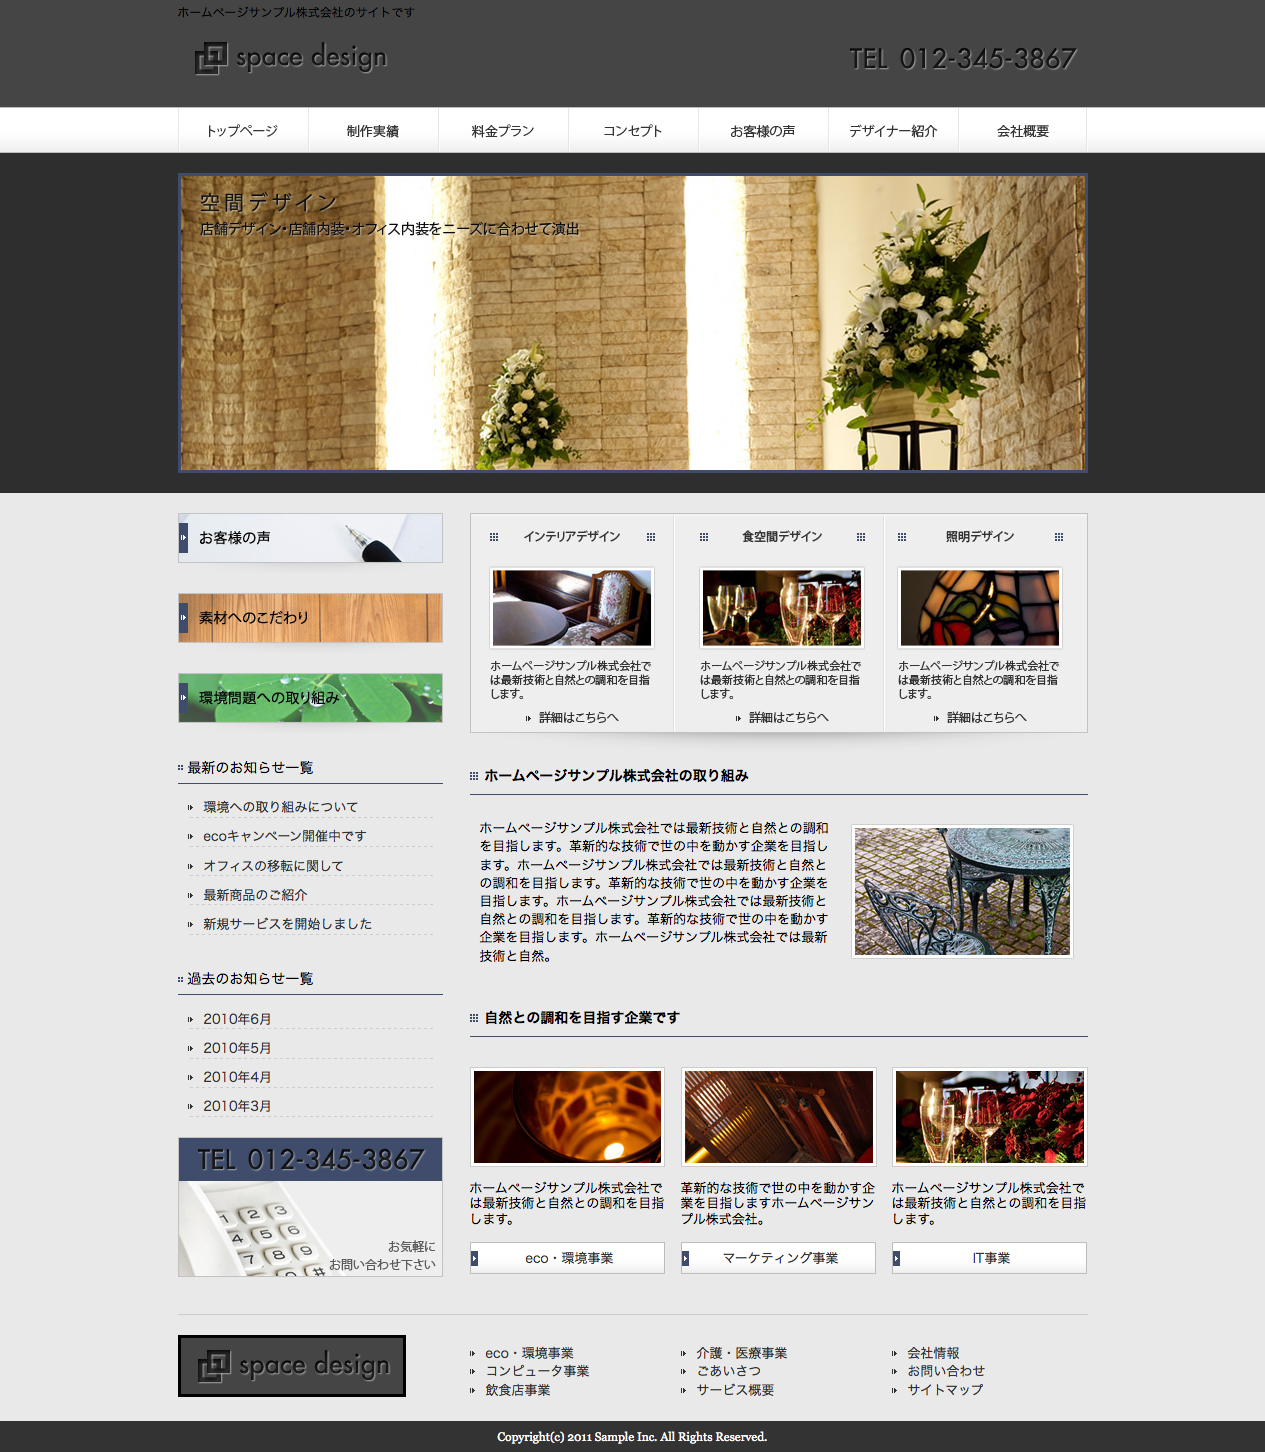Click the 照明デザイン stained glass lamp thumbnail
Screen dimensions: 1265x1452
[x=980, y=608]
